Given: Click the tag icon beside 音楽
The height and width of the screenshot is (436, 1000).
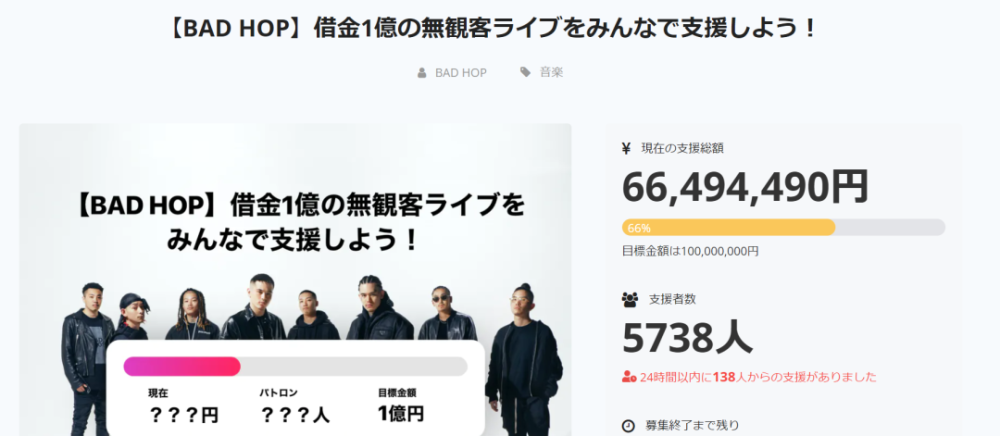Looking at the screenshot, I should (x=526, y=72).
